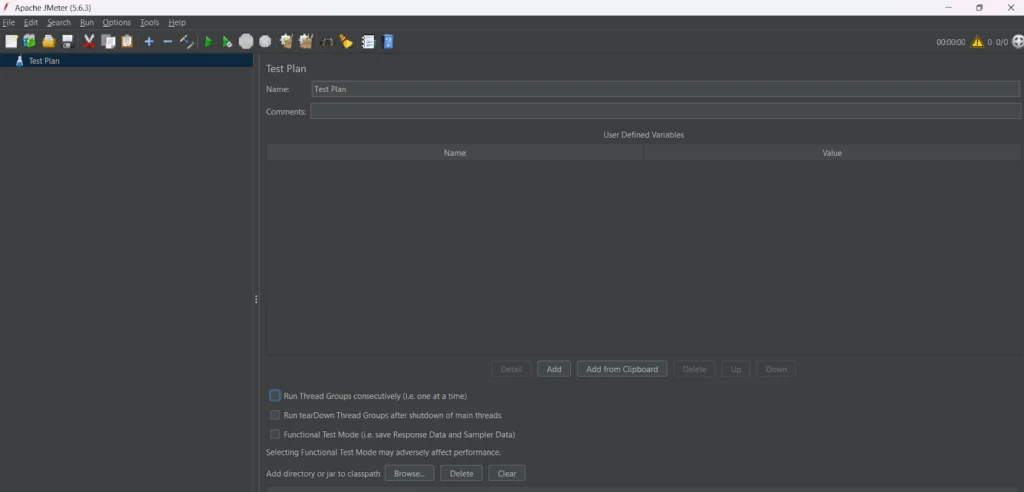Open the Run menu
Image resolution: width=1024 pixels, height=492 pixels.
point(87,22)
